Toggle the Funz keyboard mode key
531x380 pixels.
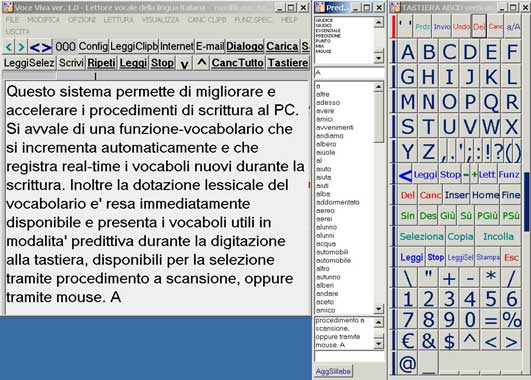point(509,175)
